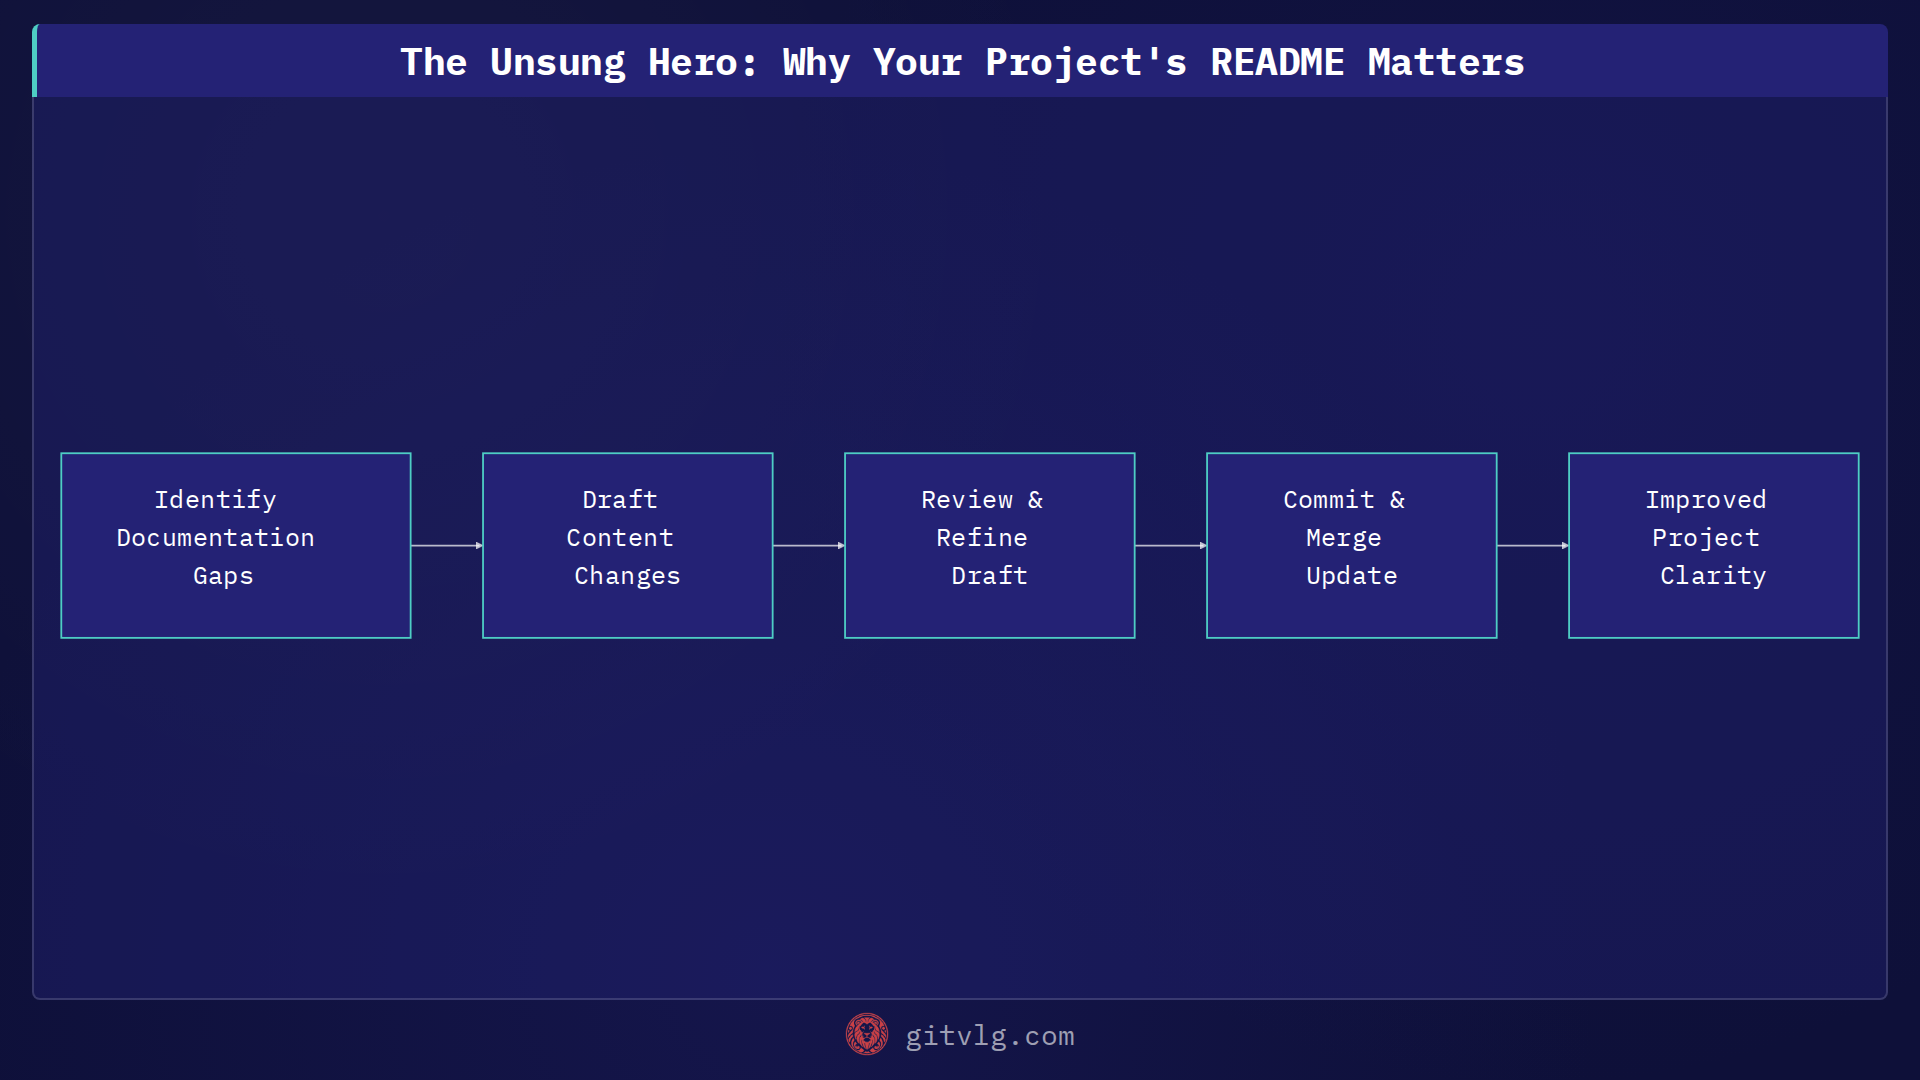Select the Identify Documentation Gaps box
The width and height of the screenshot is (1920, 1080).
coord(236,545)
